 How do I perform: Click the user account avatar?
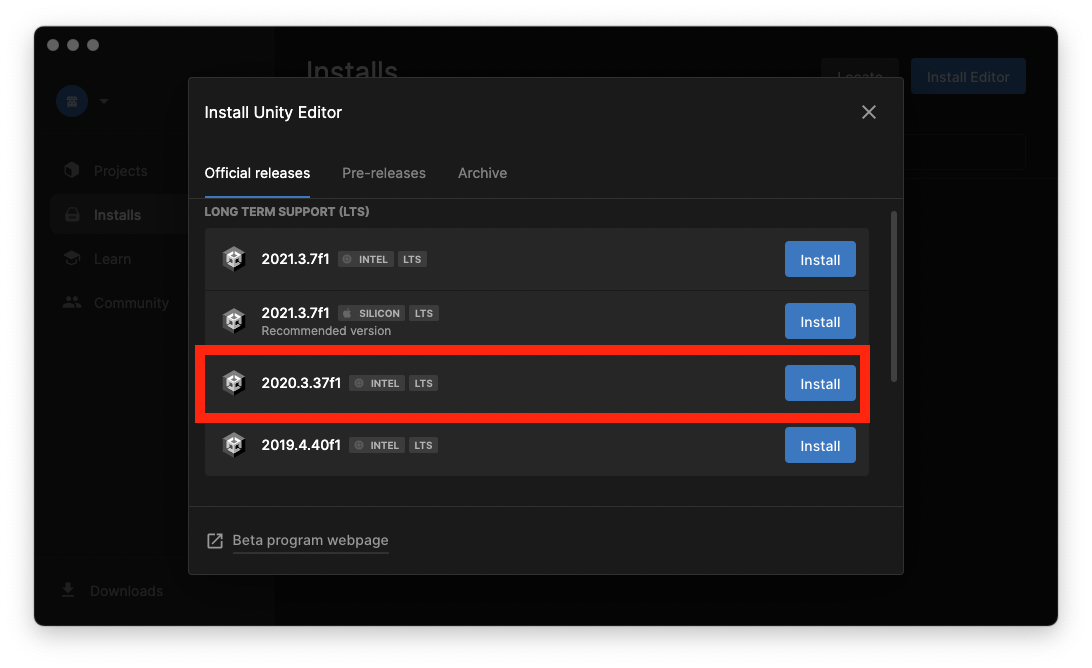72,101
